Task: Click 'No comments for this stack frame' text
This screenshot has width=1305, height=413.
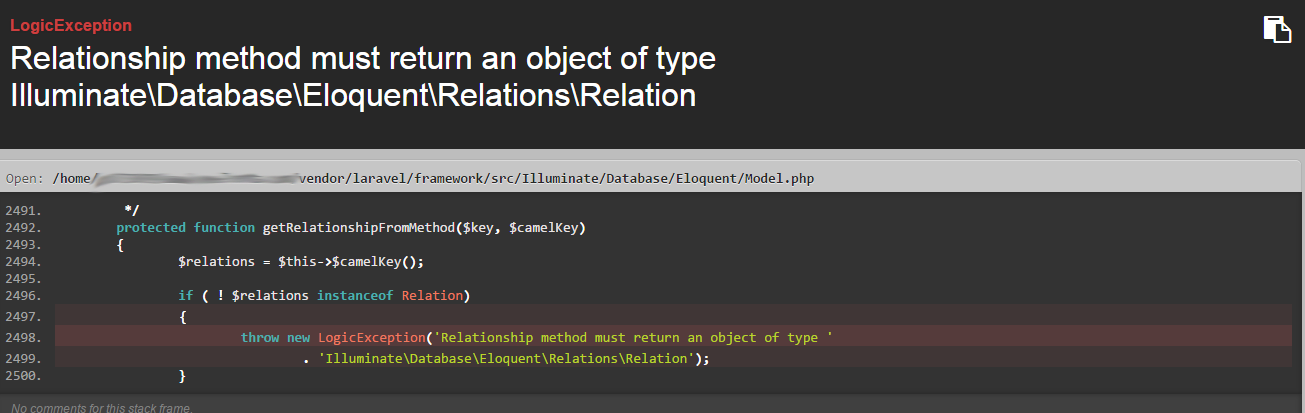Action: coord(102,407)
